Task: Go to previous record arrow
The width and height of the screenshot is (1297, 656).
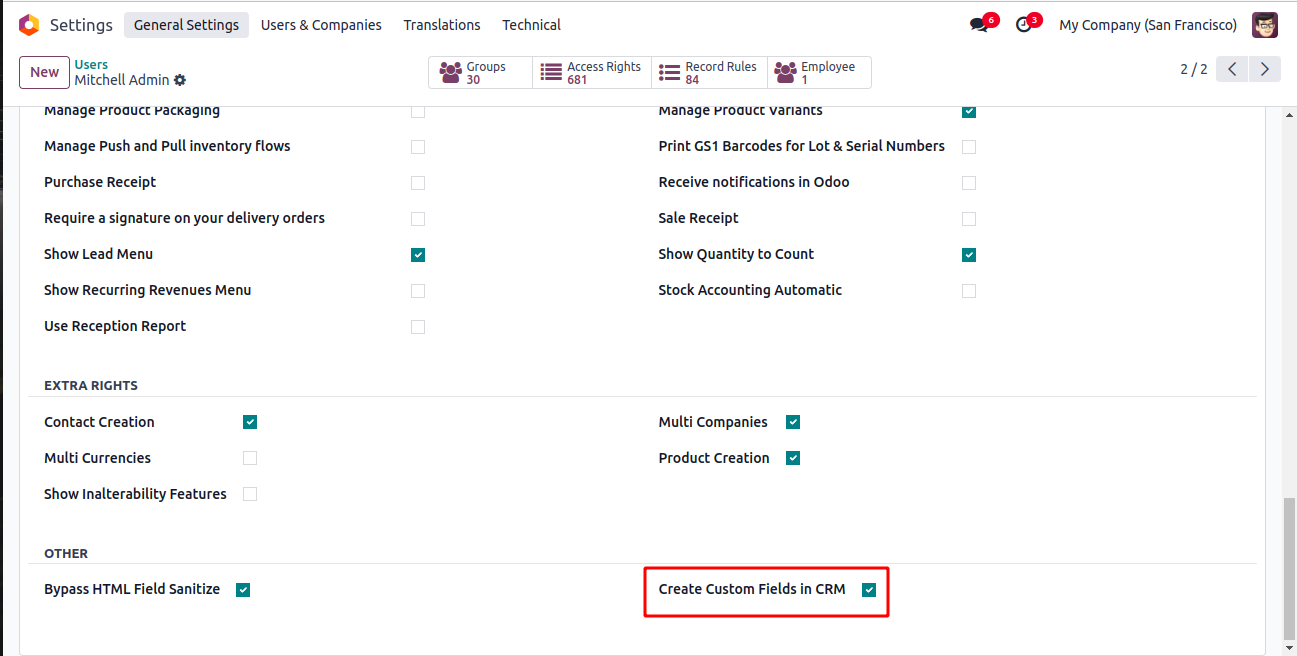Action: [1232, 69]
